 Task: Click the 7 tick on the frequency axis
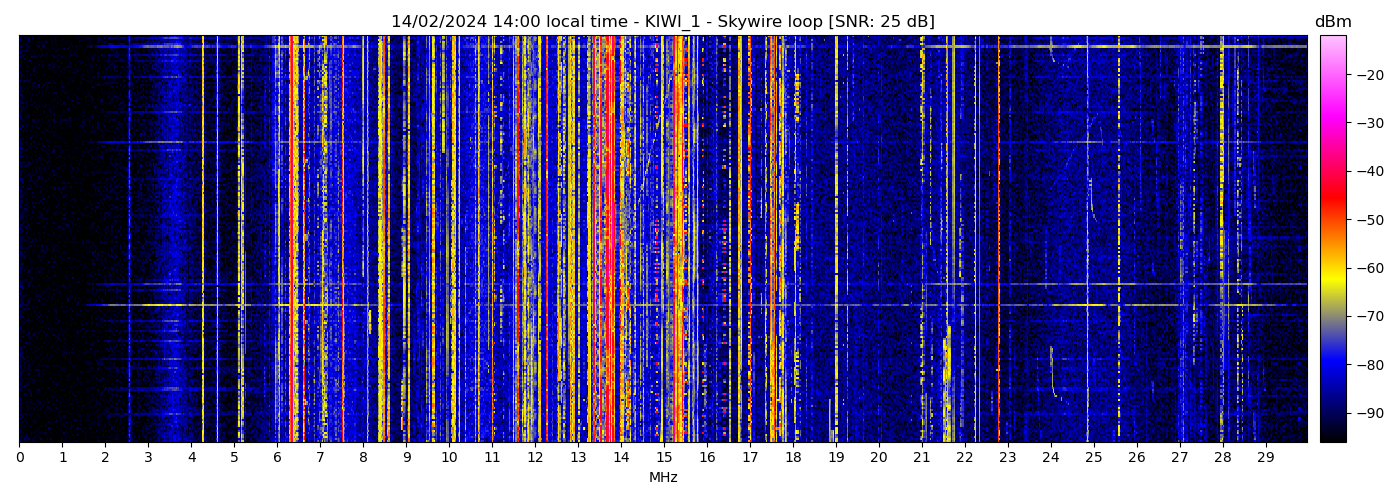point(320,457)
